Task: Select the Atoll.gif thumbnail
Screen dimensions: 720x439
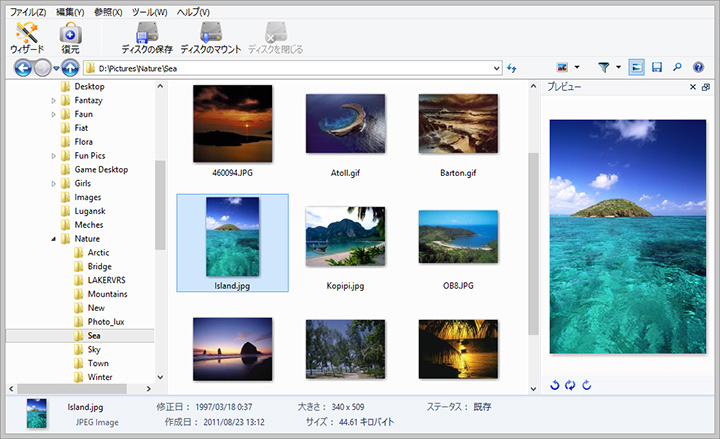Action: pos(345,124)
